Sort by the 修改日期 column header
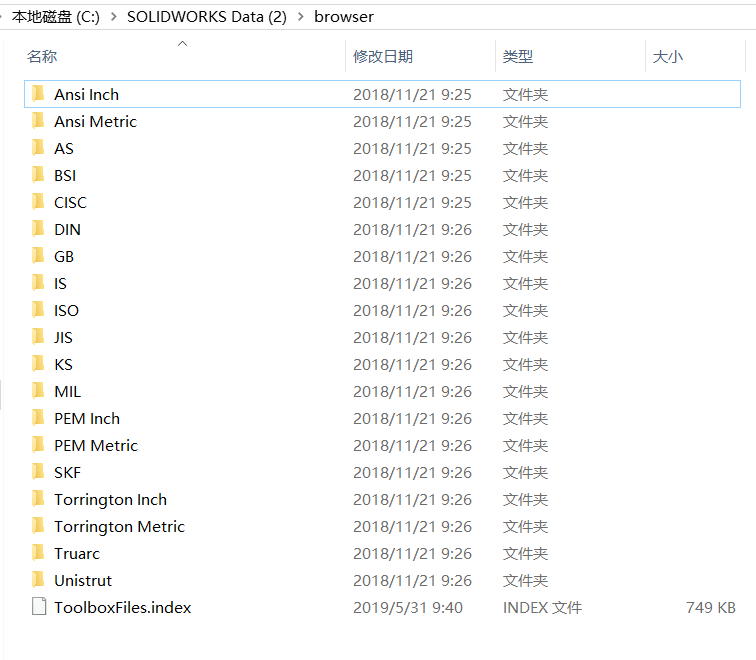This screenshot has height=660, width=756. point(383,56)
